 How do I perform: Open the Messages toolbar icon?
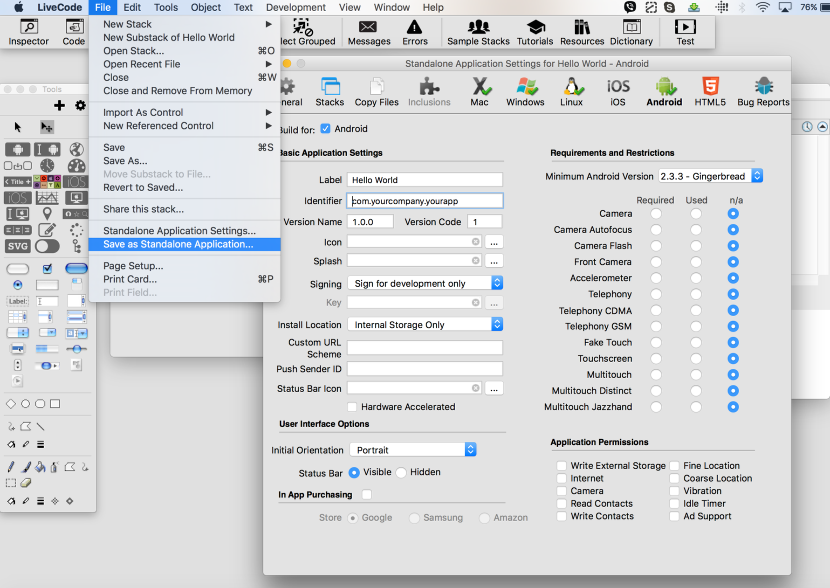pos(369,32)
